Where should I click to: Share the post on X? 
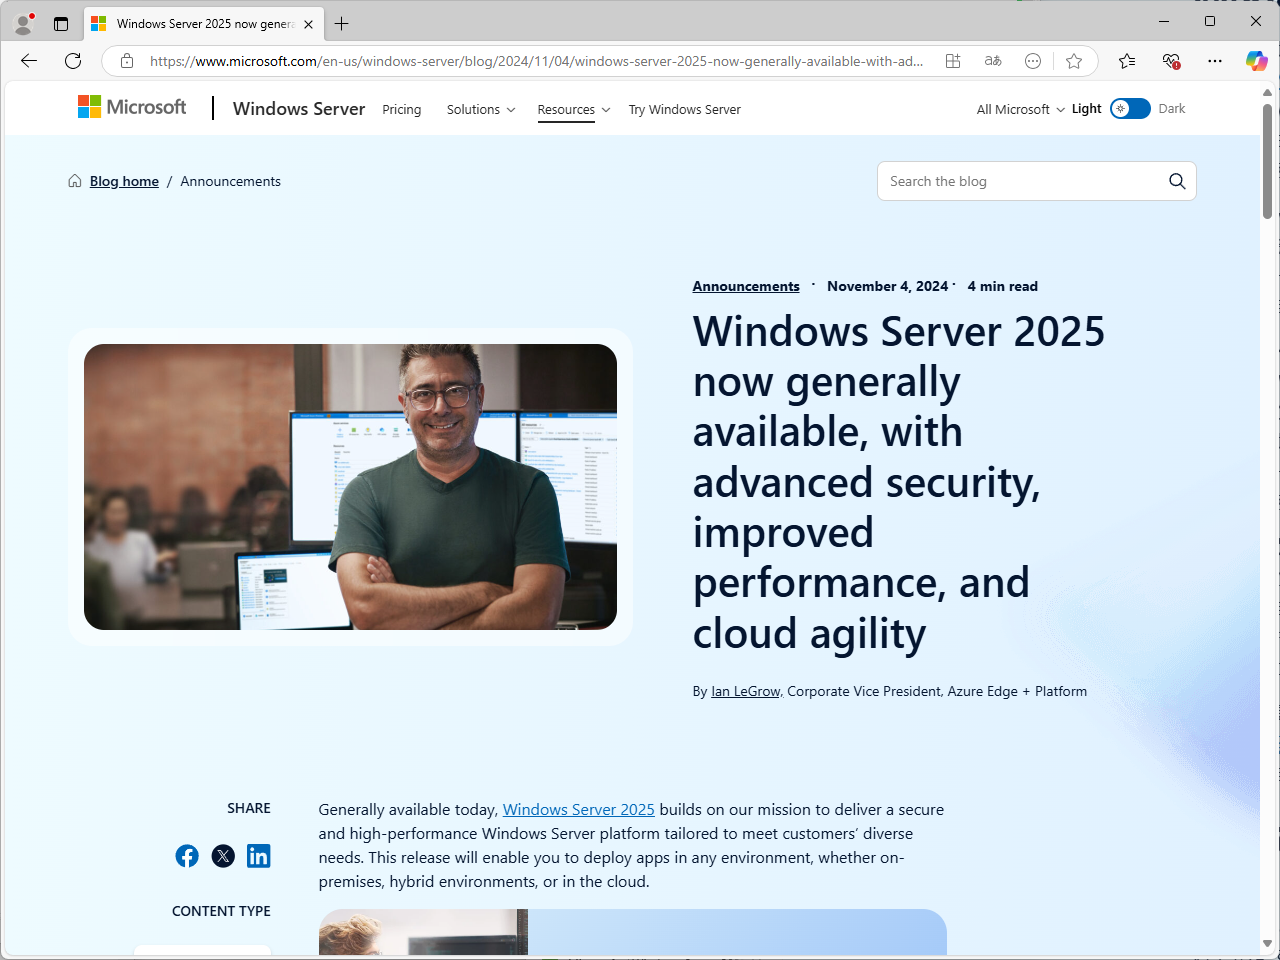[x=223, y=856]
